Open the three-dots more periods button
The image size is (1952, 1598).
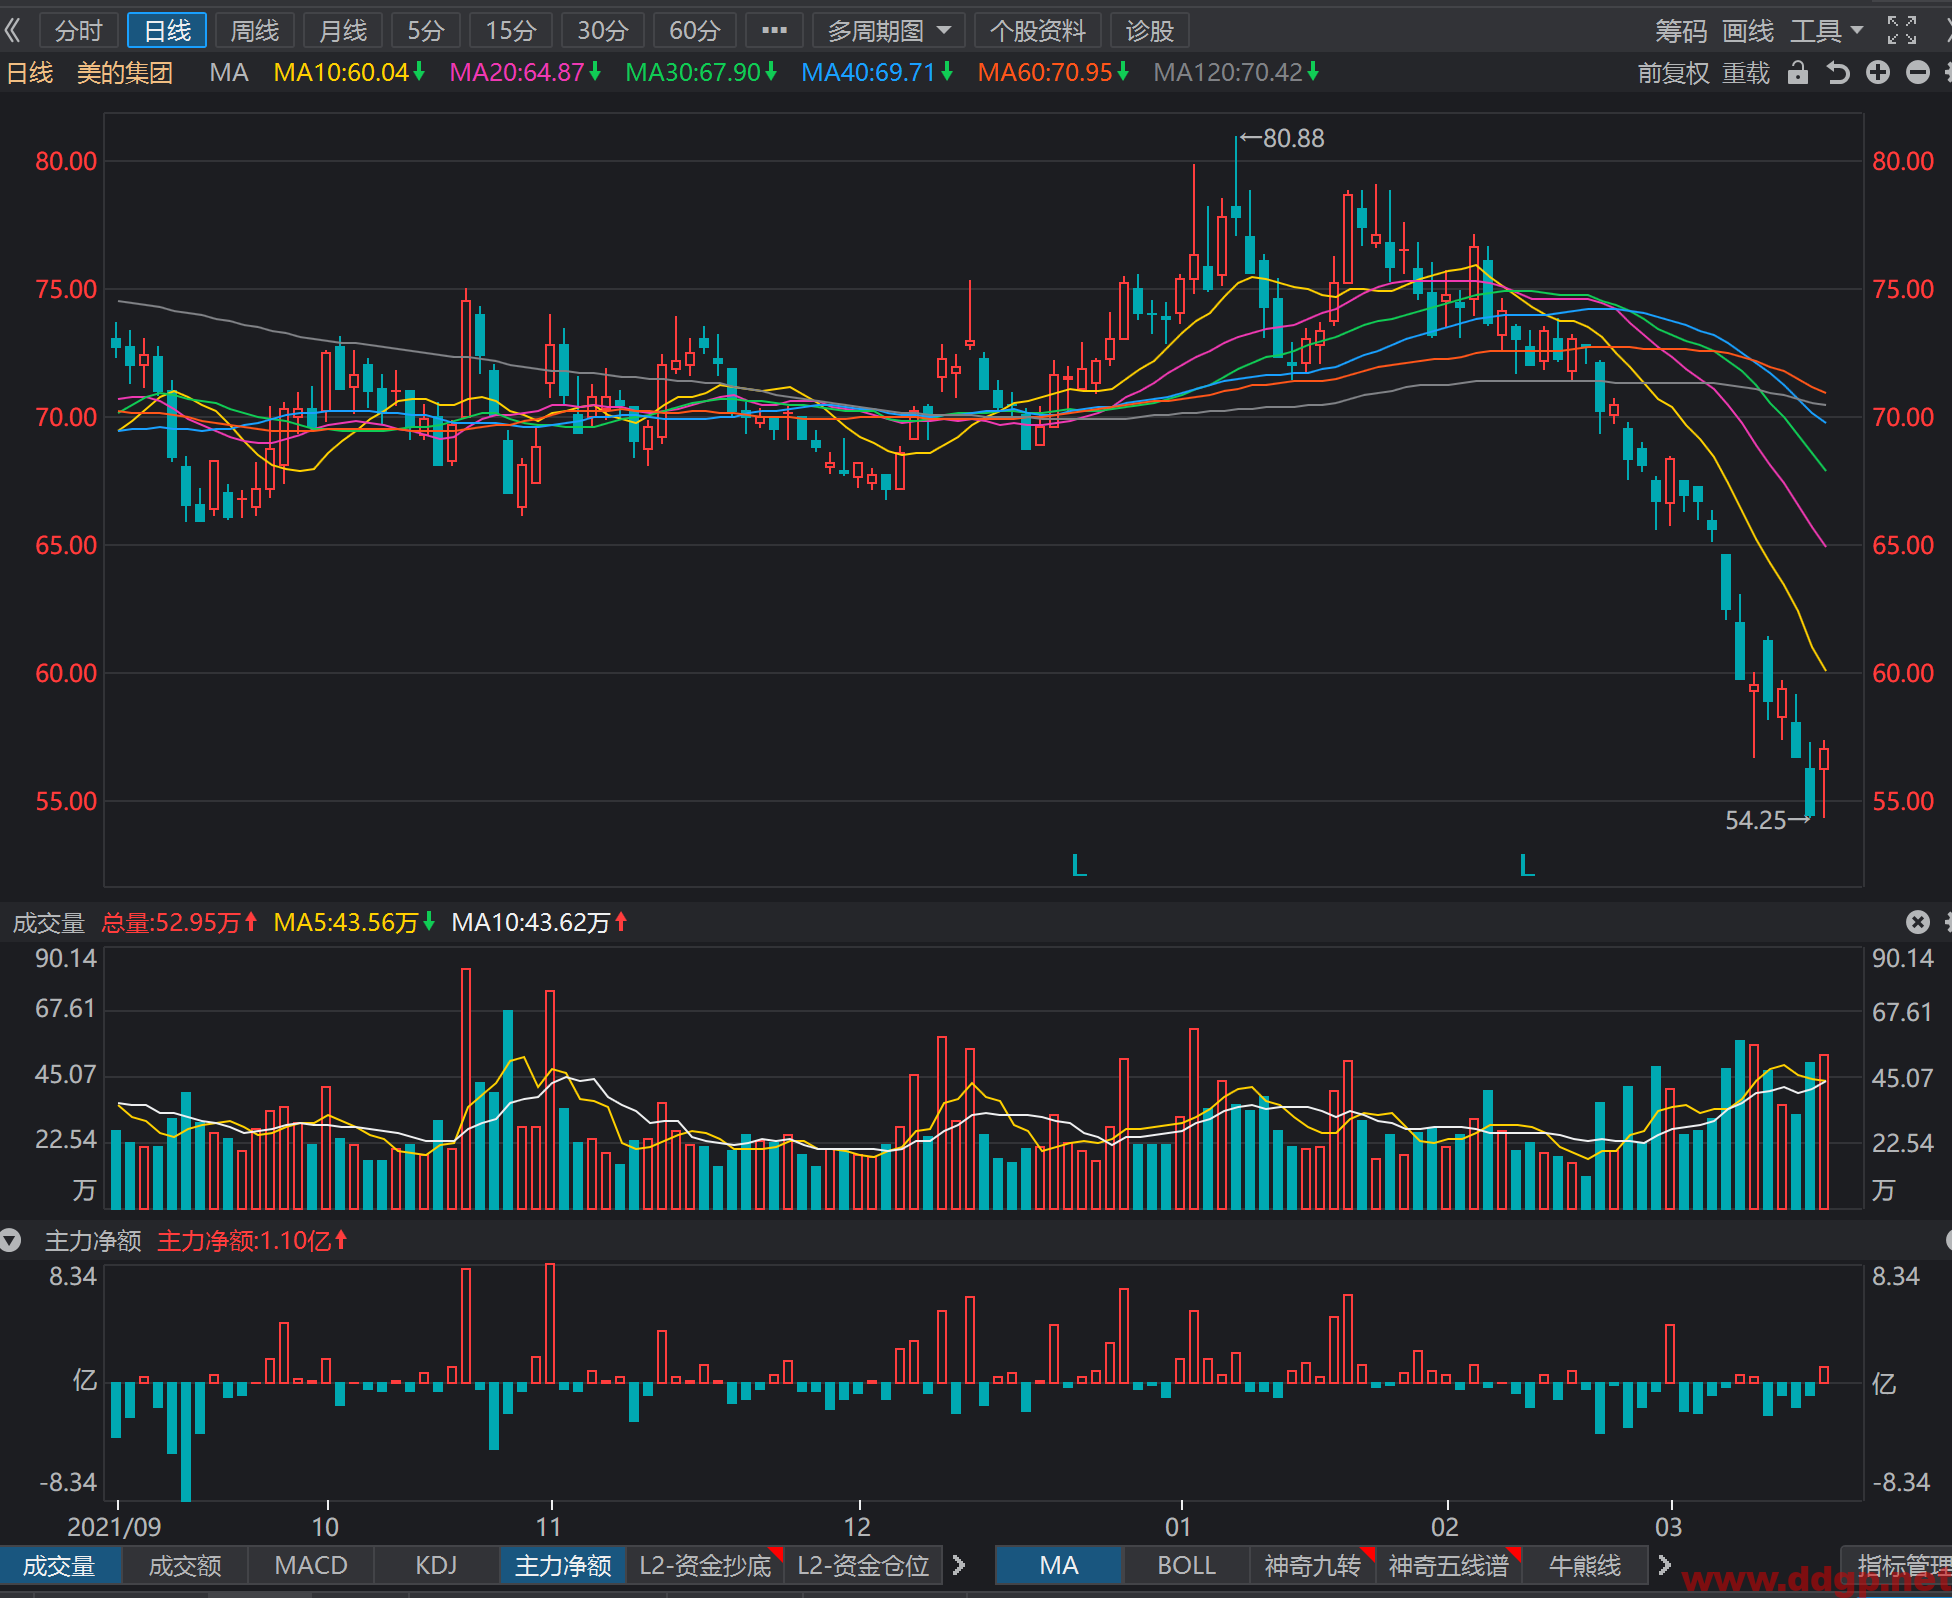coord(774,30)
